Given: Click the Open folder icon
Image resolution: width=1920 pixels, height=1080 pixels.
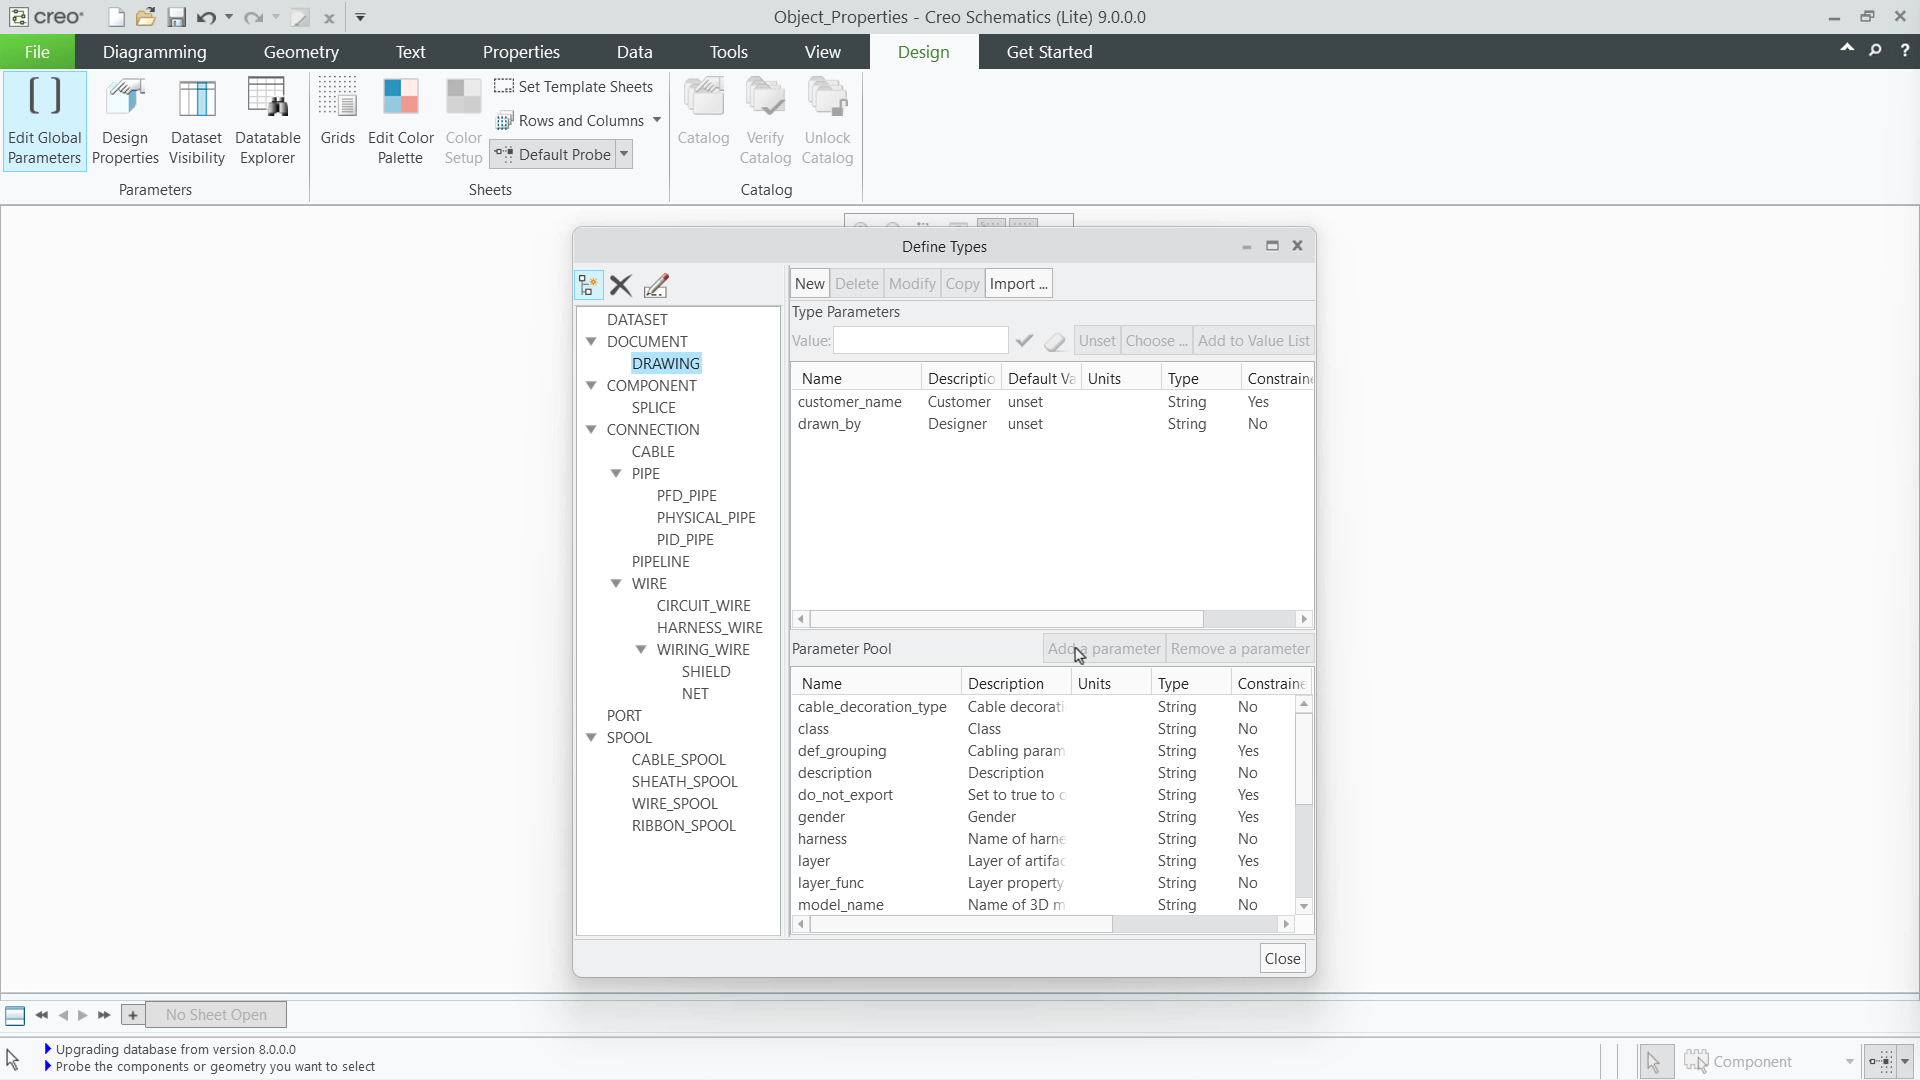Looking at the screenshot, I should click(146, 17).
